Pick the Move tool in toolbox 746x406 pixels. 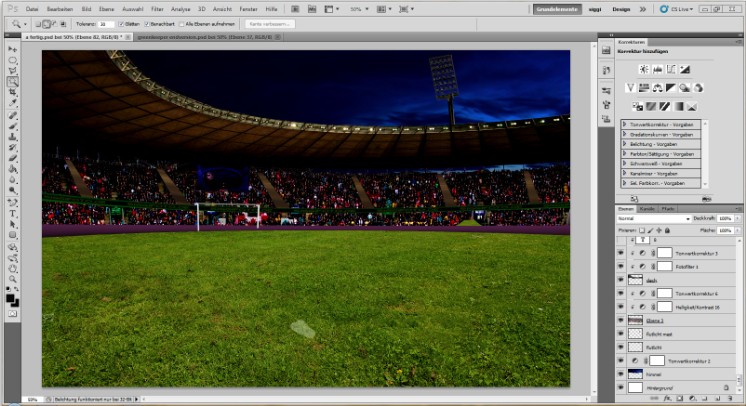point(13,49)
